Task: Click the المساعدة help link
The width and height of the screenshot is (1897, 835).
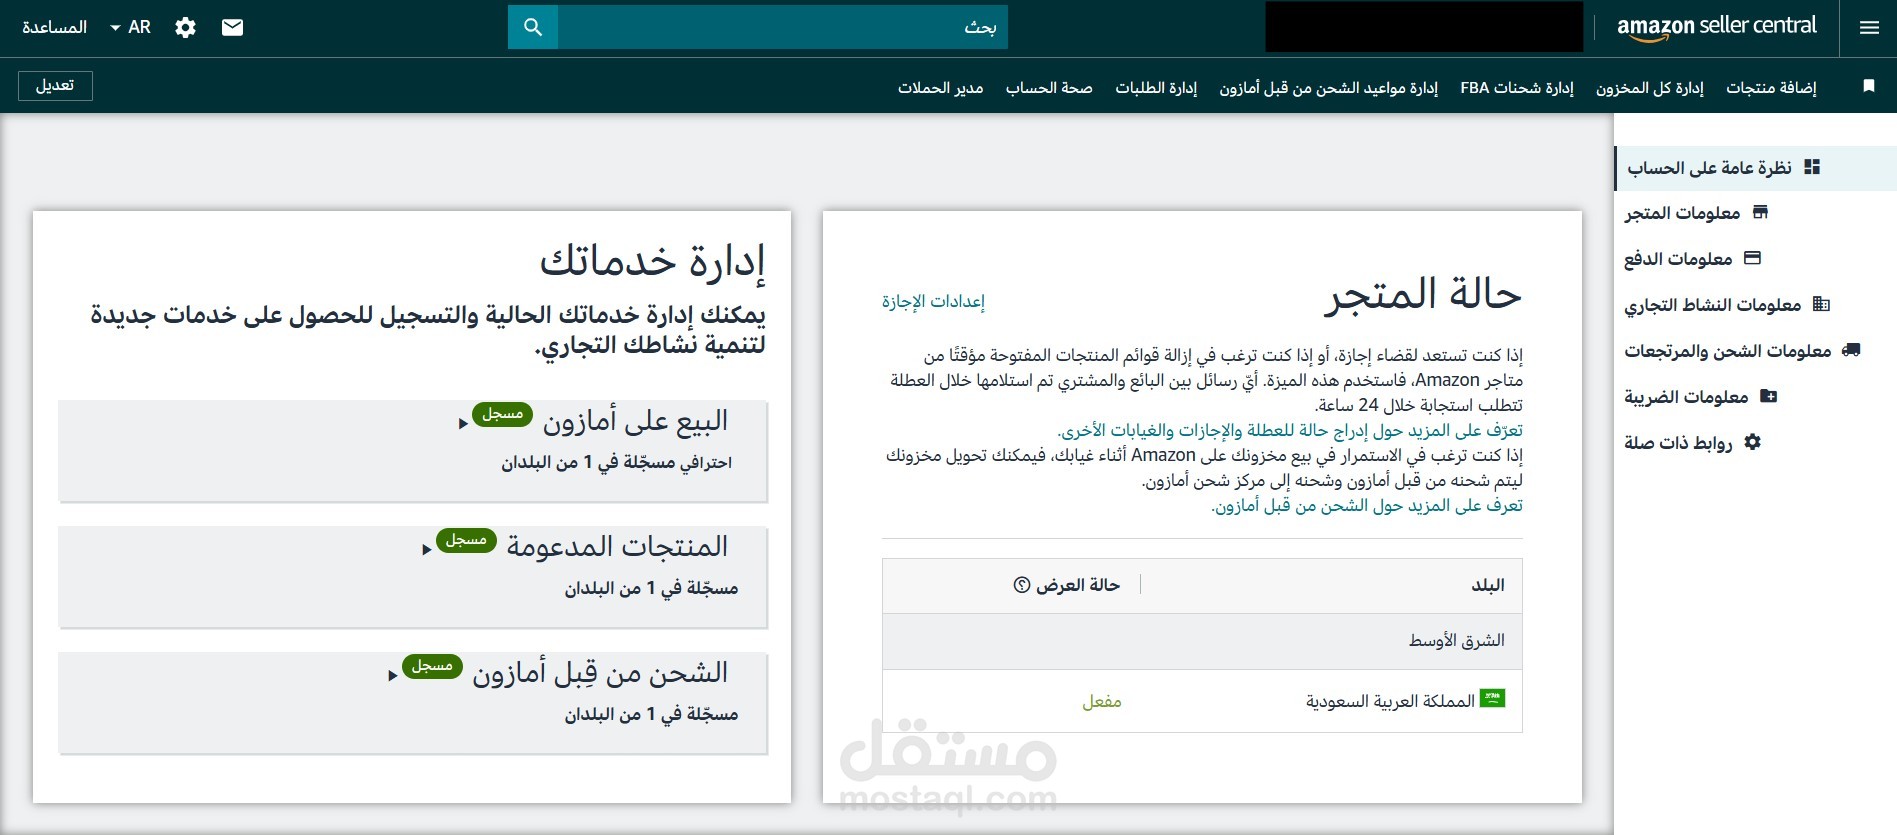Action: [55, 27]
